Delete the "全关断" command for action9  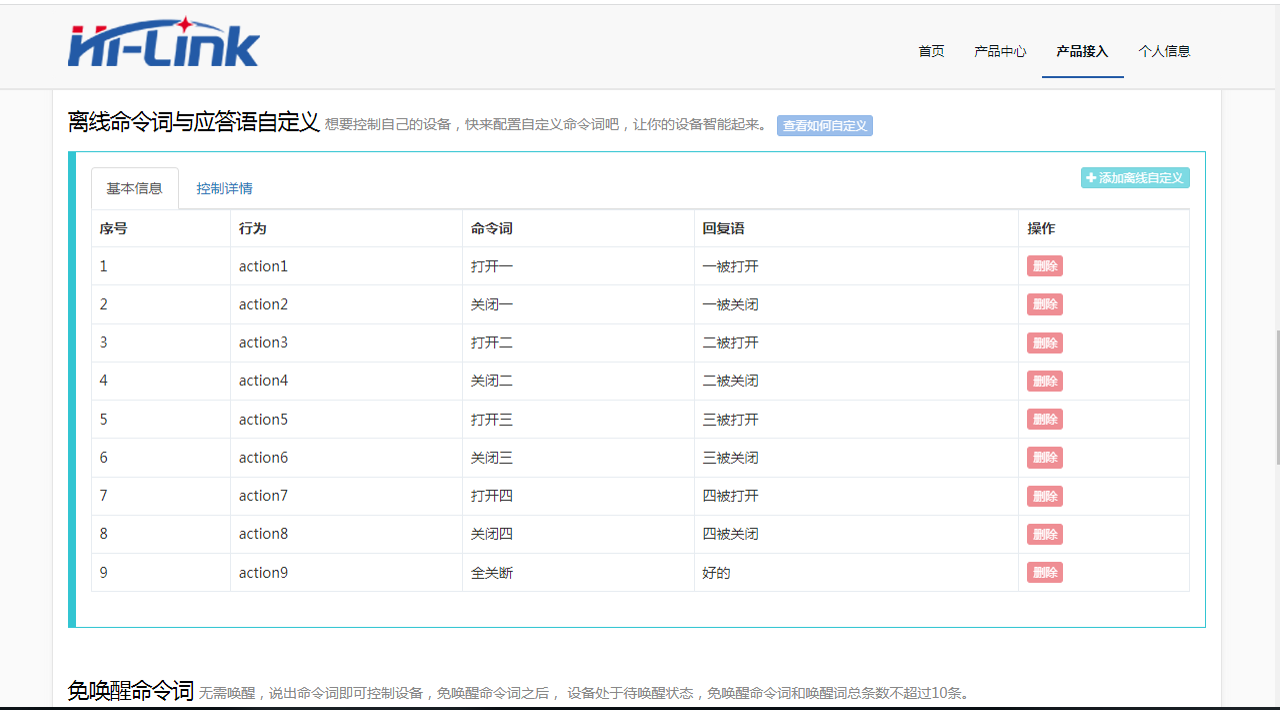pos(1044,572)
